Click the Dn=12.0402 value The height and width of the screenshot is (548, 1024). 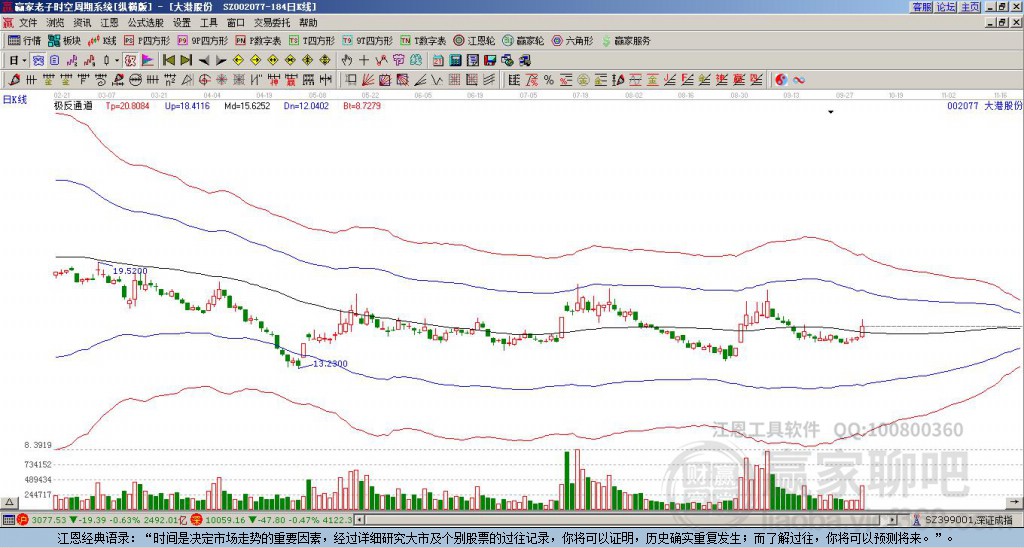pyautogui.click(x=306, y=106)
